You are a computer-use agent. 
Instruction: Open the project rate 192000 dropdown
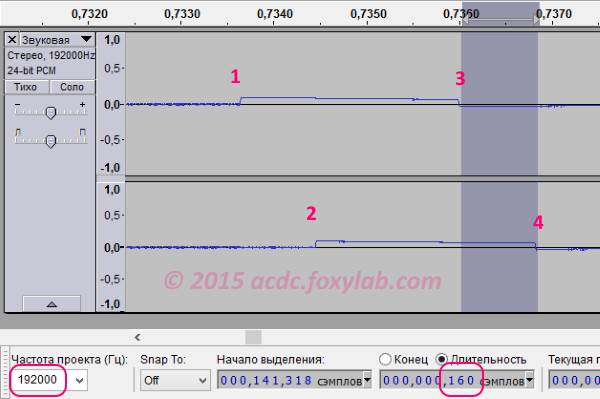(x=80, y=381)
